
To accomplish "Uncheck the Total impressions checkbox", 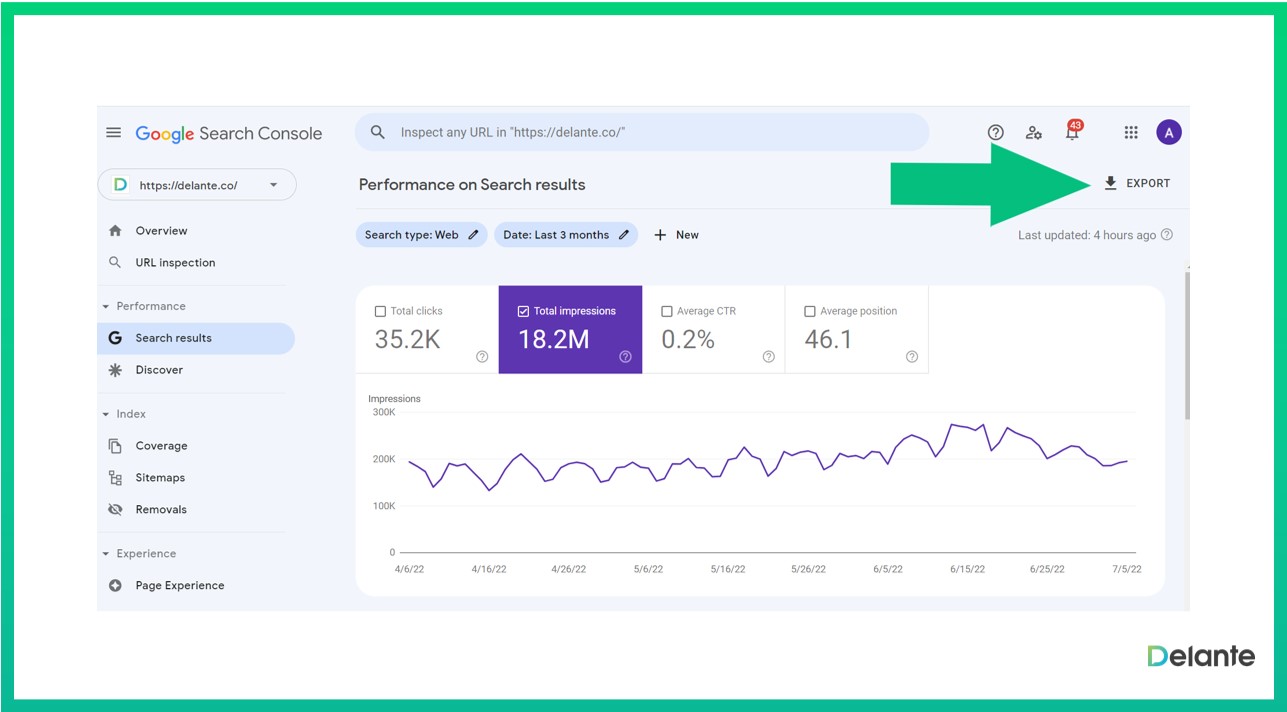I will click(523, 311).
